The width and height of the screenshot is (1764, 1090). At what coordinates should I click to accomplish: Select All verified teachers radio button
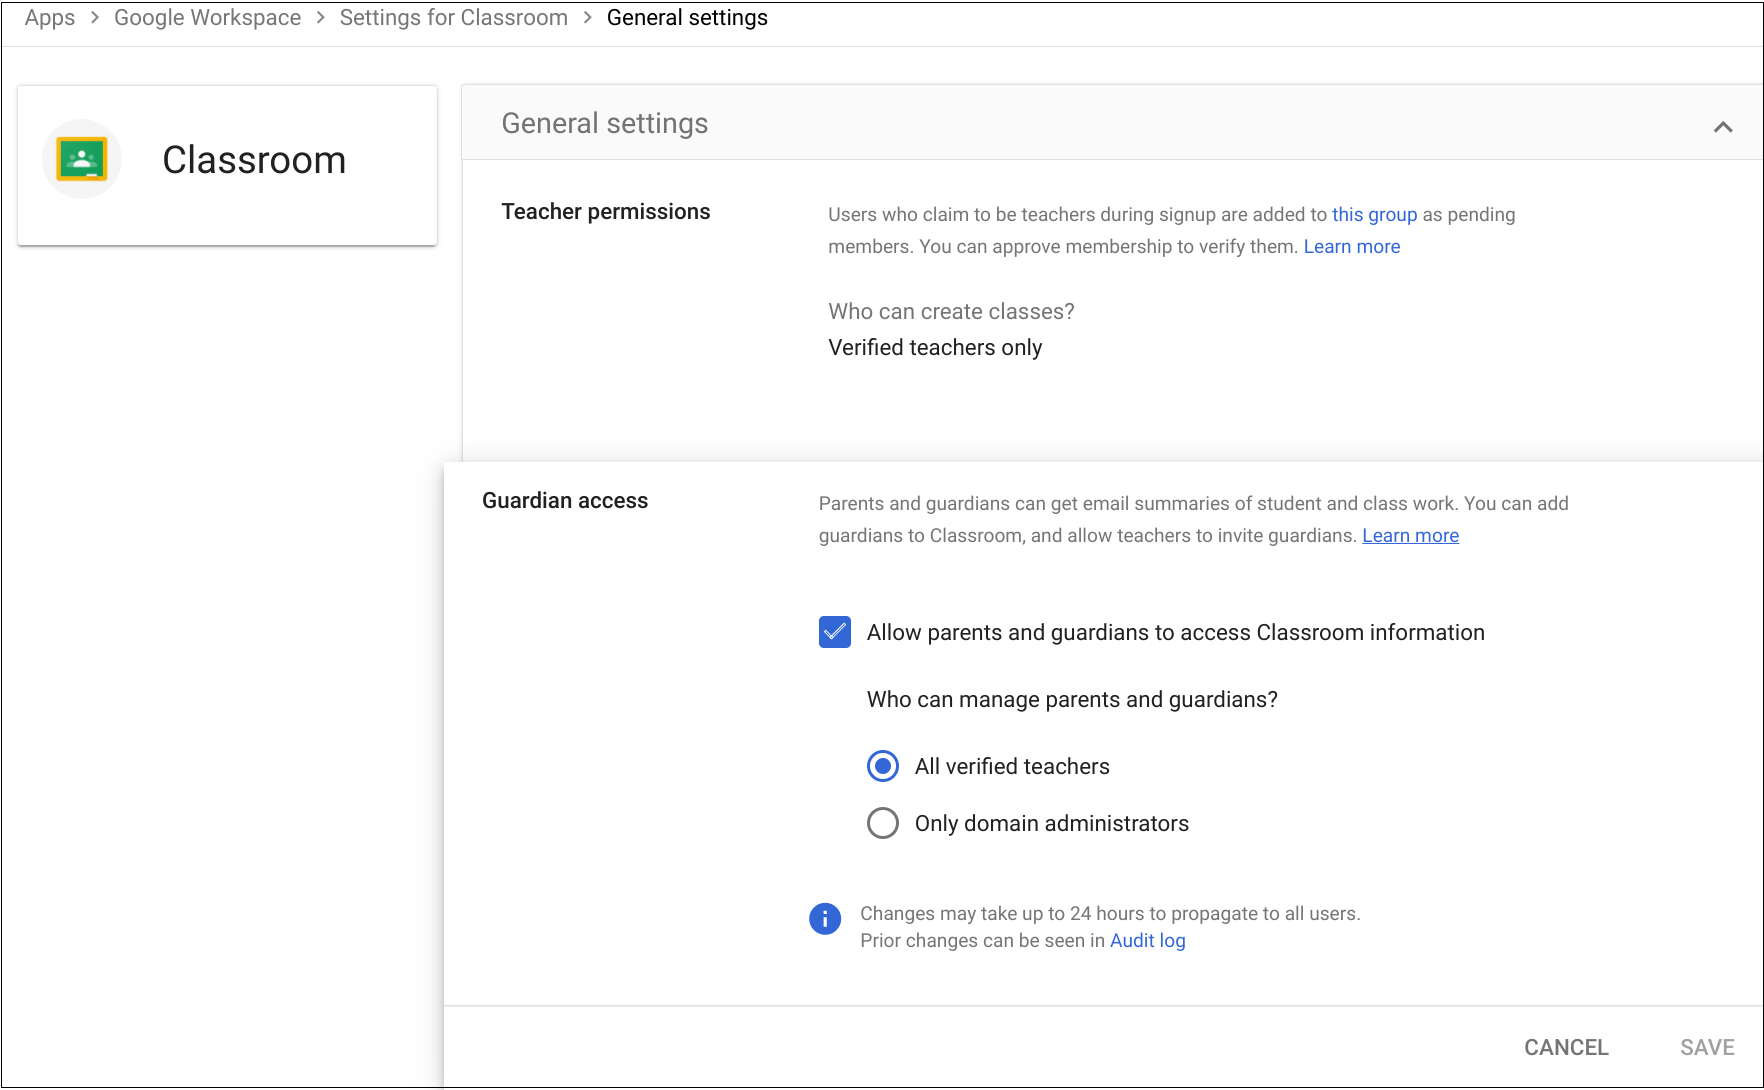point(883,767)
